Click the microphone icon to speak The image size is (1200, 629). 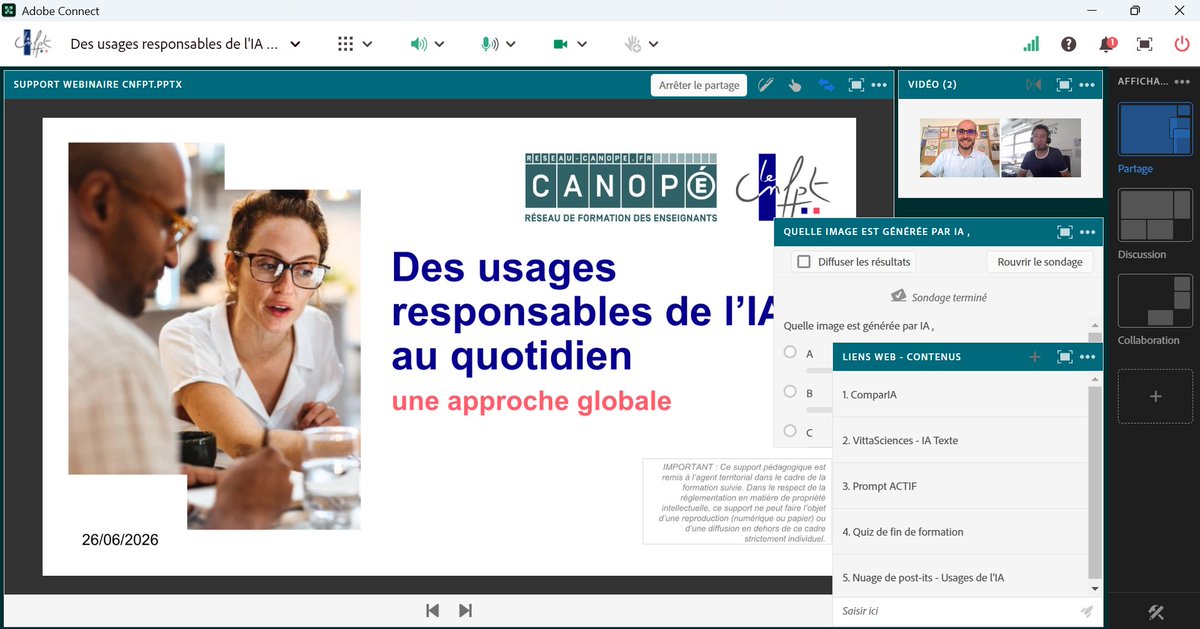487,43
